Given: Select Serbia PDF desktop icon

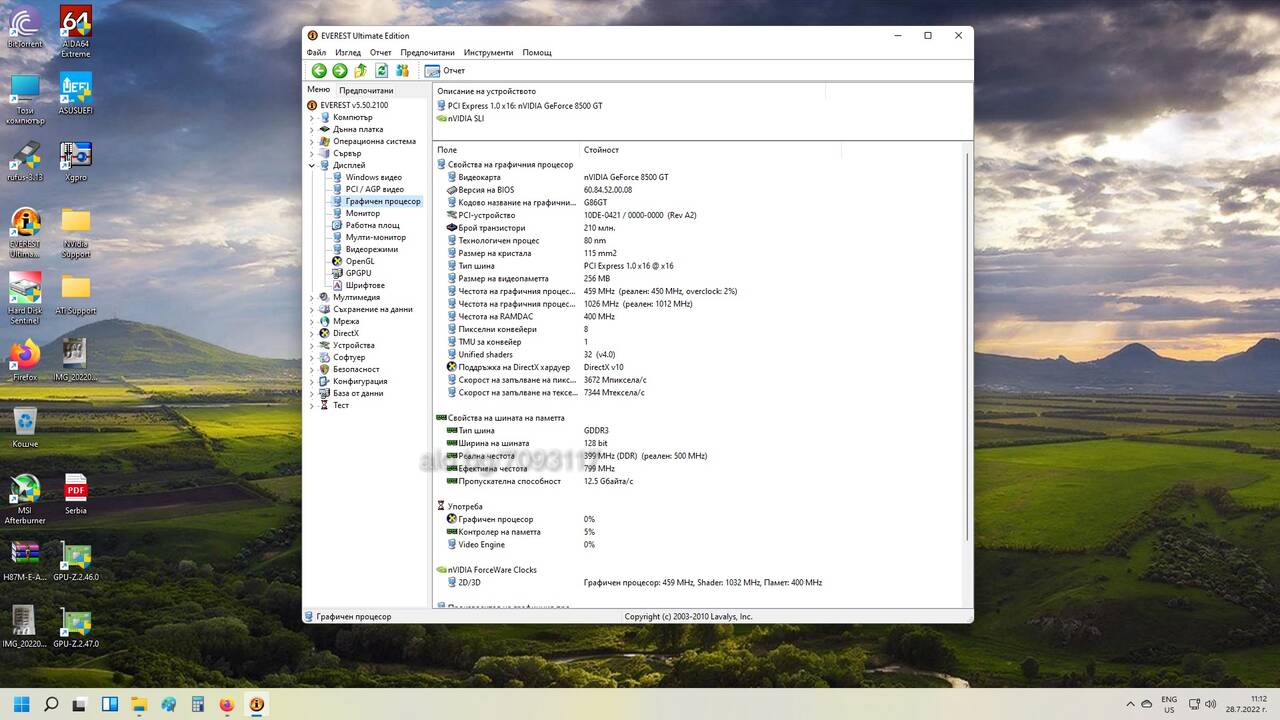Looking at the screenshot, I should pyautogui.click(x=76, y=494).
